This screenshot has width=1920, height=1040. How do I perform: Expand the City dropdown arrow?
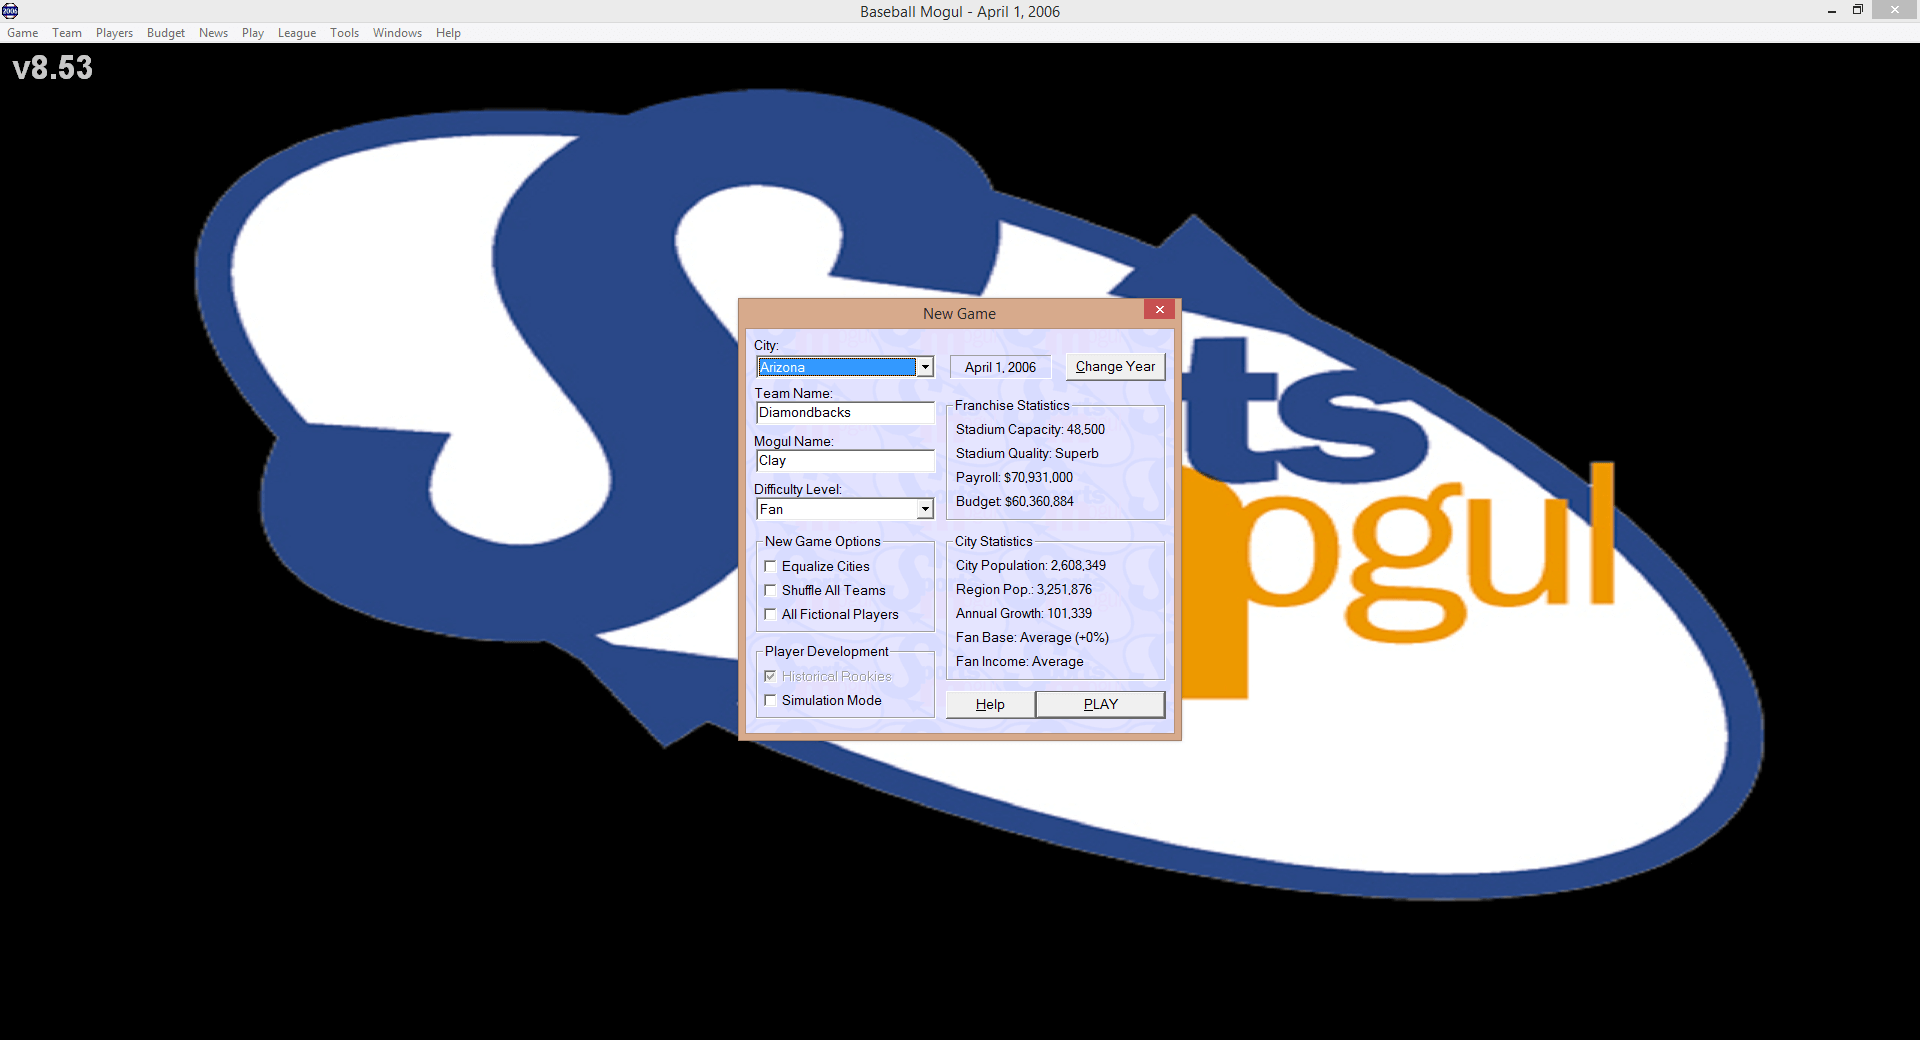925,367
